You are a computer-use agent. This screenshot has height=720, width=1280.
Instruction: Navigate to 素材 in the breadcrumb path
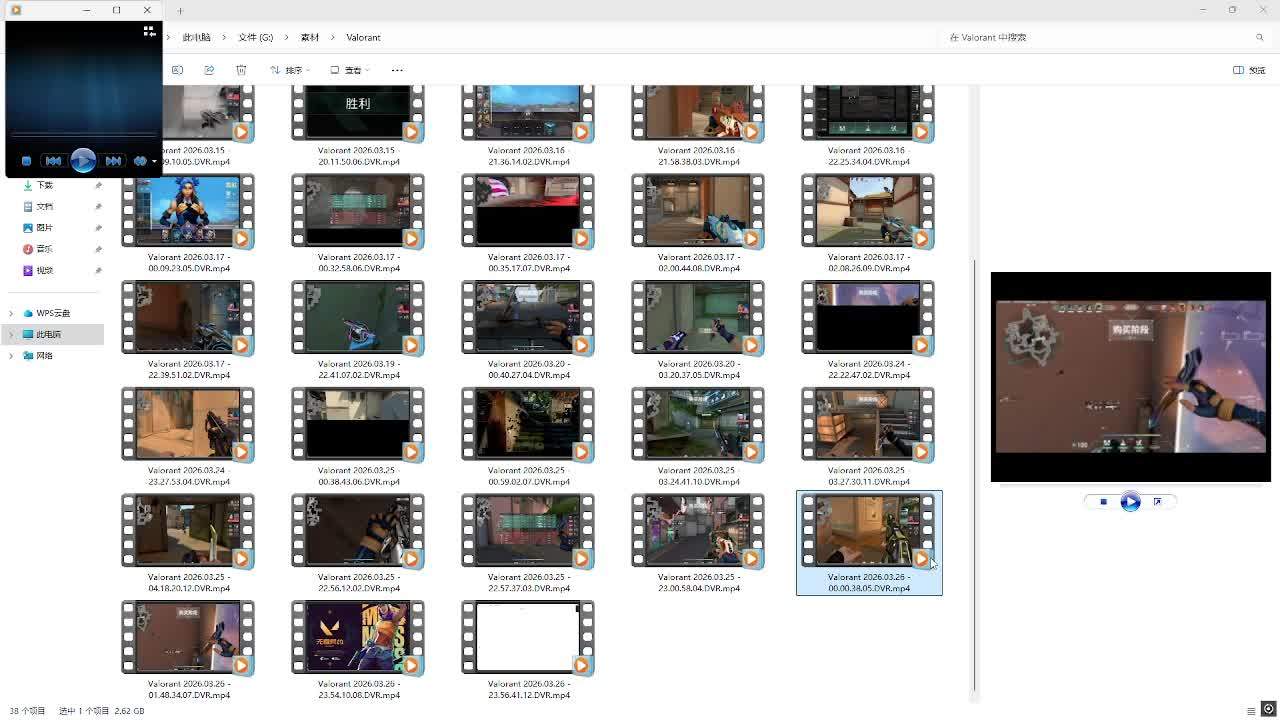(x=310, y=37)
